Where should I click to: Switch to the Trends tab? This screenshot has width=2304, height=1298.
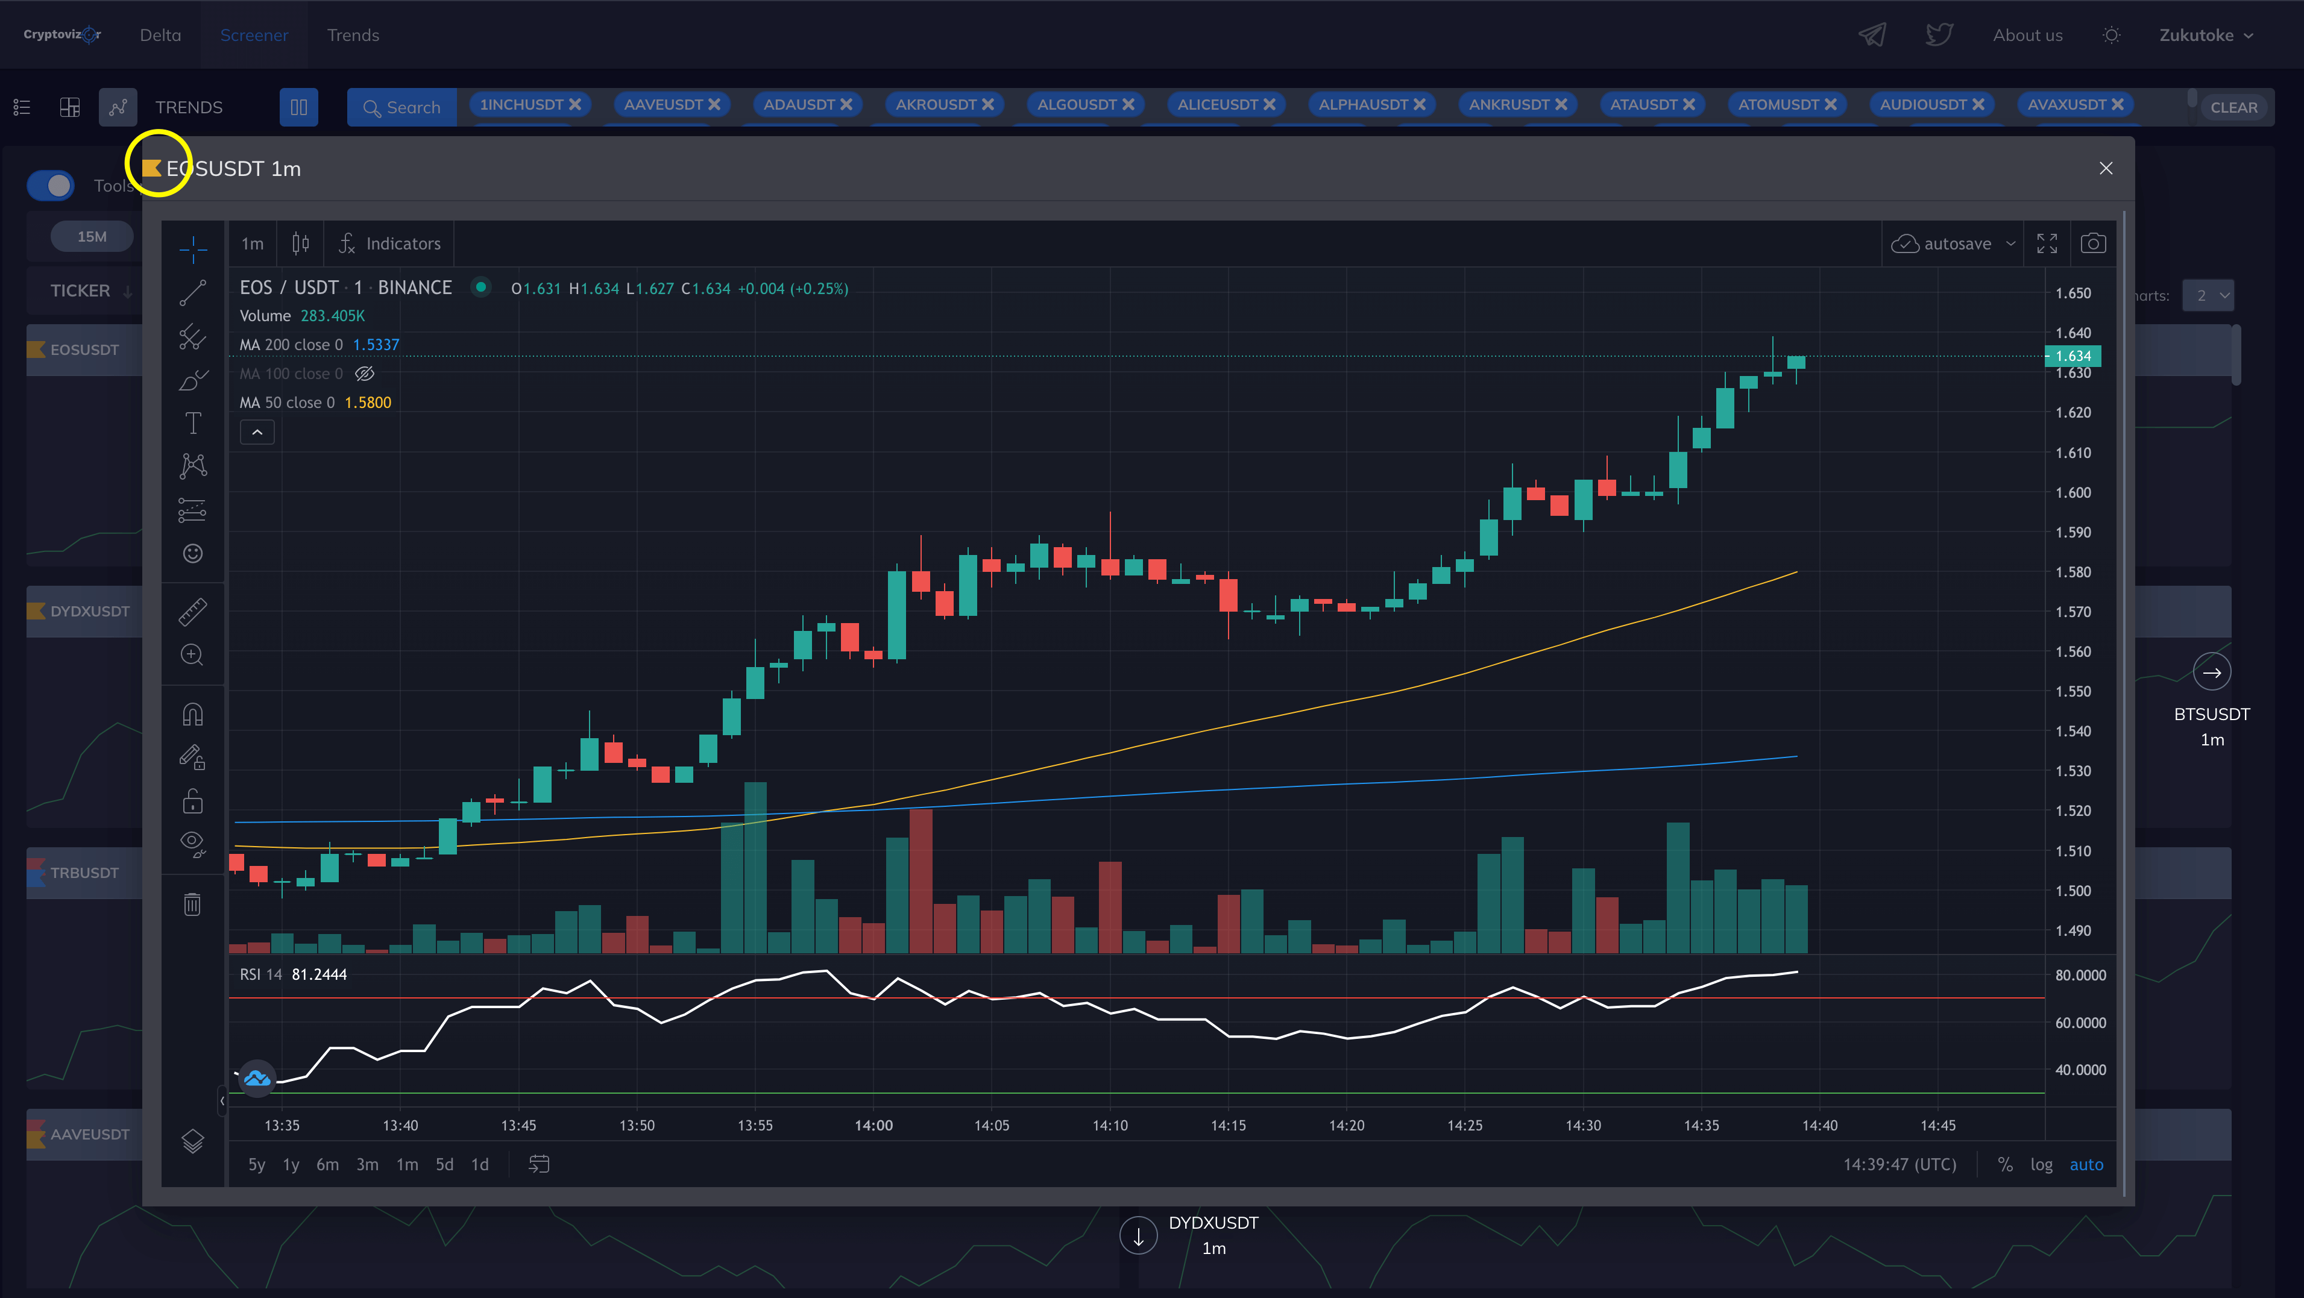pos(353,35)
